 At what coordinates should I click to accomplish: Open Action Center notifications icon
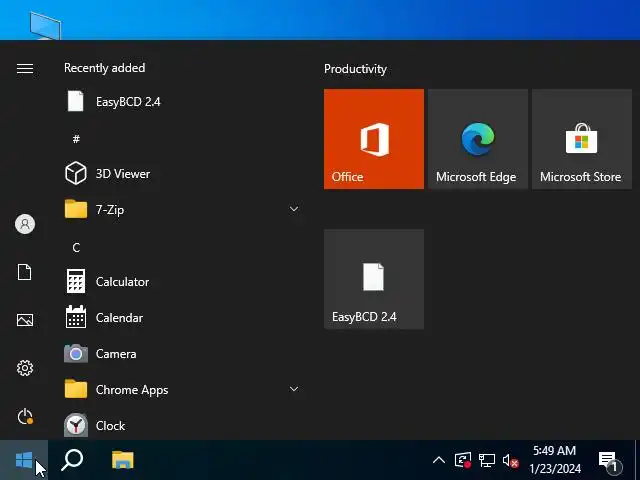pyautogui.click(x=609, y=461)
